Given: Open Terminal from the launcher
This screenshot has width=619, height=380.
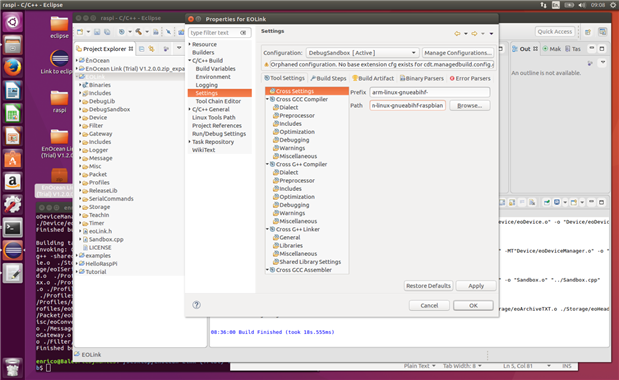Looking at the screenshot, I should coord(13,228).
